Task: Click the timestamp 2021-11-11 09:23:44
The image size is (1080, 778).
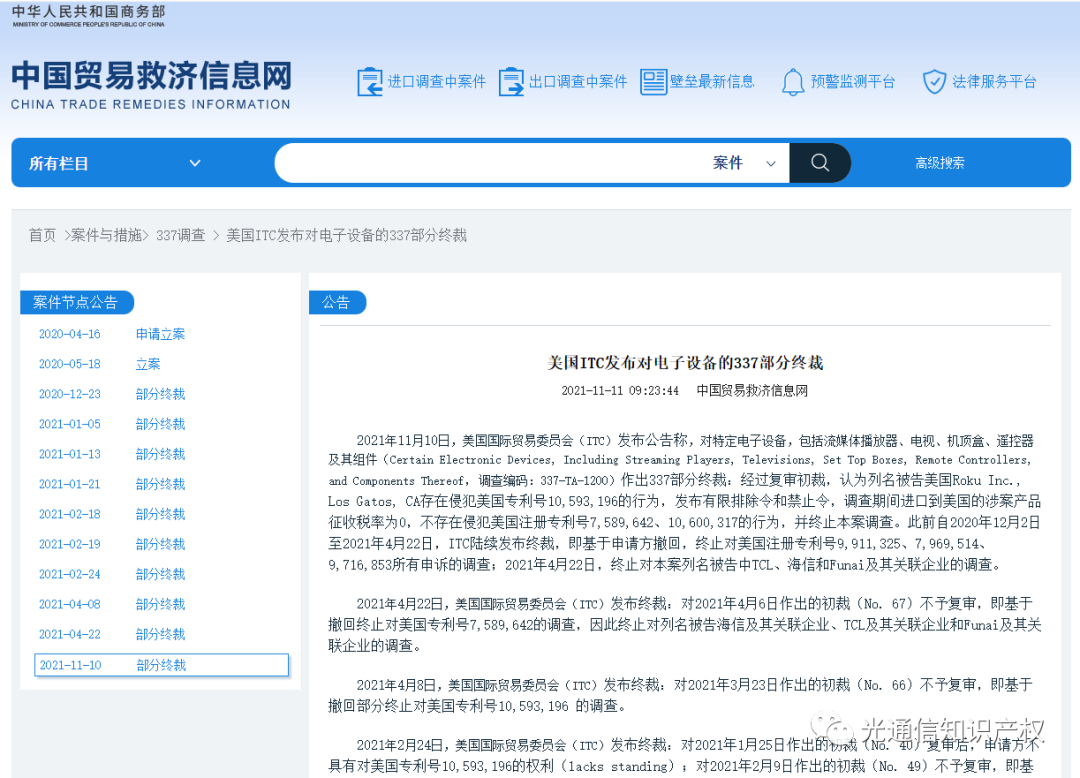Action: click(620, 391)
